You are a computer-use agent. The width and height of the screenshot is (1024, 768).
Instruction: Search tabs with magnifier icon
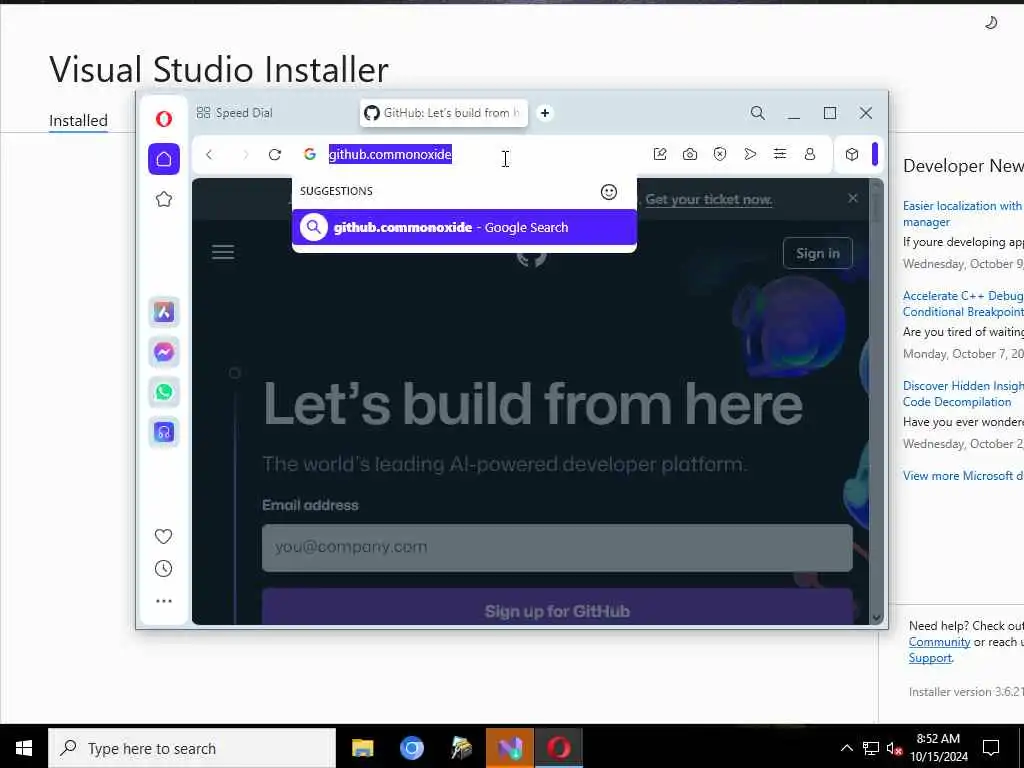point(758,113)
